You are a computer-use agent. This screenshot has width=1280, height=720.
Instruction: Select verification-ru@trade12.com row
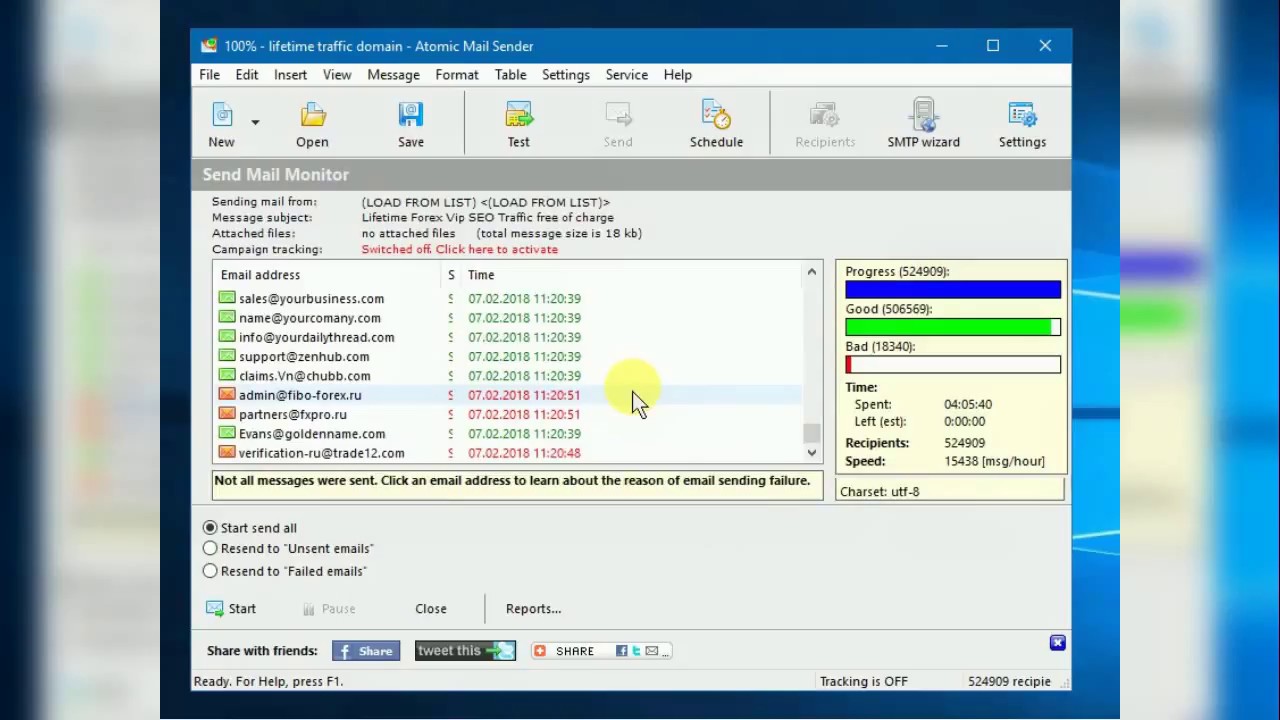click(x=508, y=453)
